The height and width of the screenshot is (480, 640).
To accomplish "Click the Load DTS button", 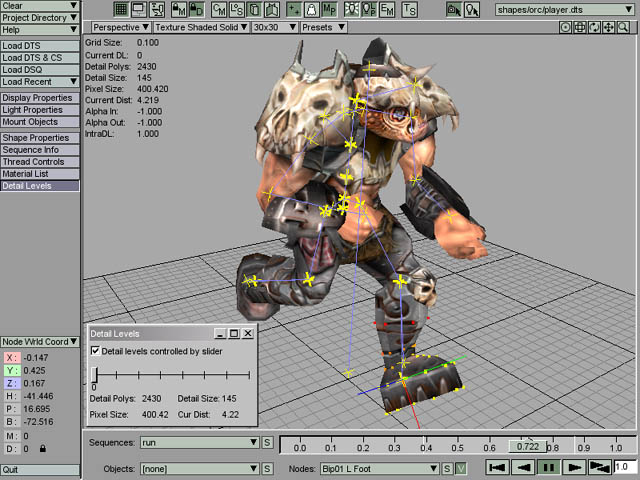I will (x=39, y=44).
